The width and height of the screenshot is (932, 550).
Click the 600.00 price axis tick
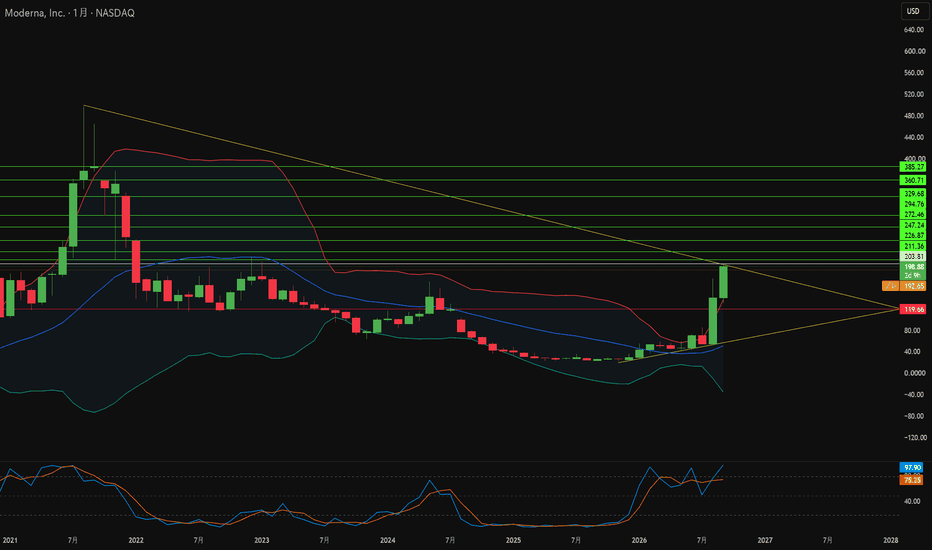pos(914,51)
